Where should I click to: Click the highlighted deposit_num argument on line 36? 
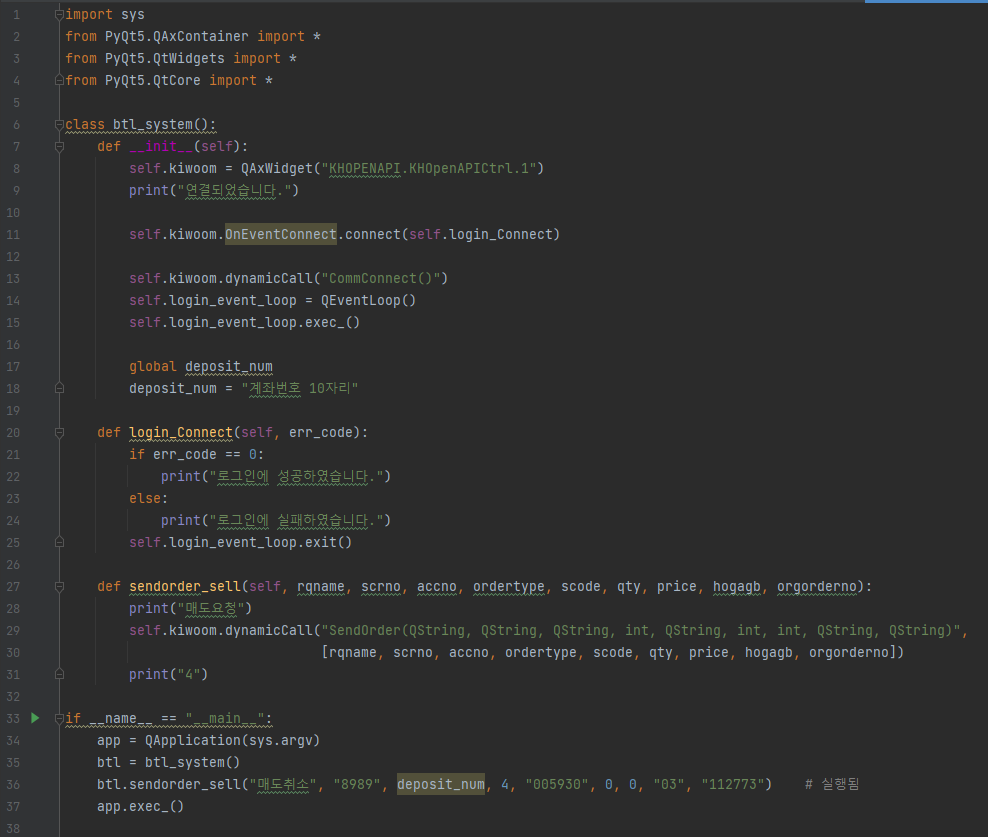coord(441,784)
